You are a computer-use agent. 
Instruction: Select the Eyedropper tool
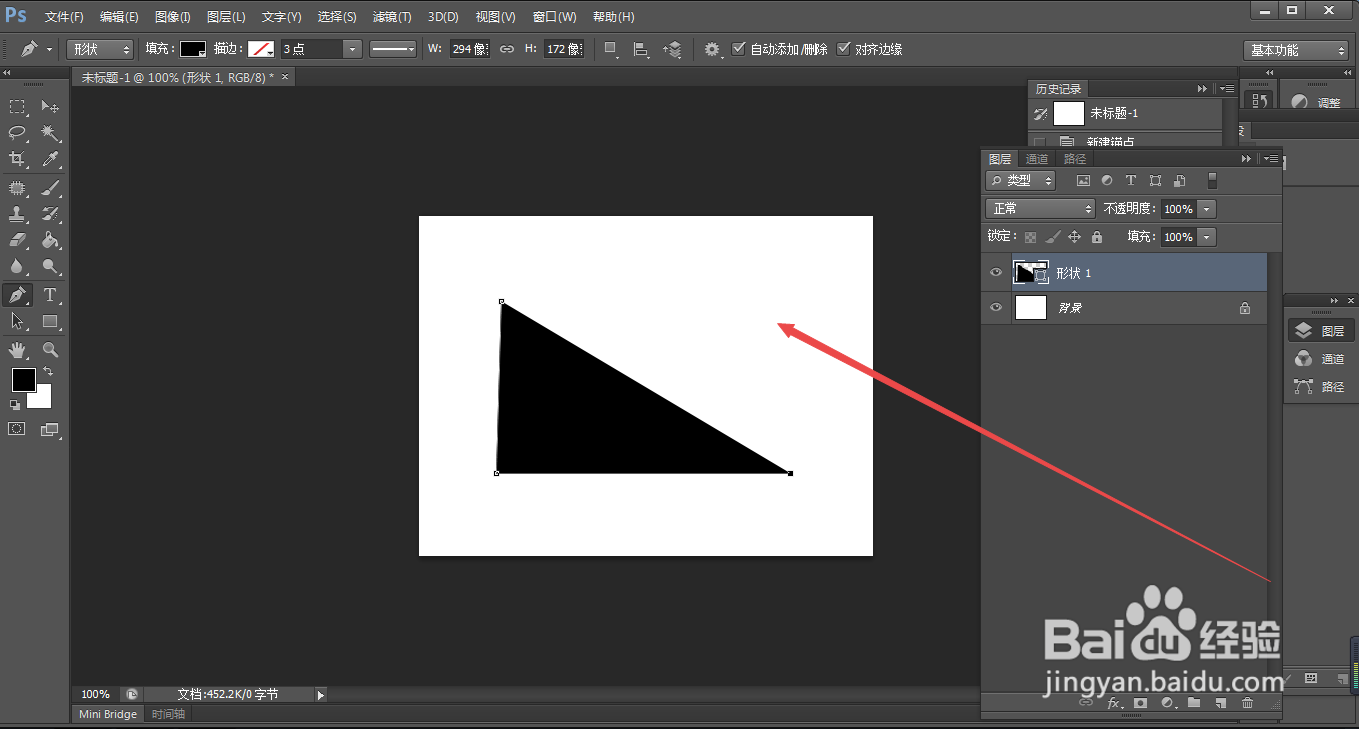coord(50,159)
